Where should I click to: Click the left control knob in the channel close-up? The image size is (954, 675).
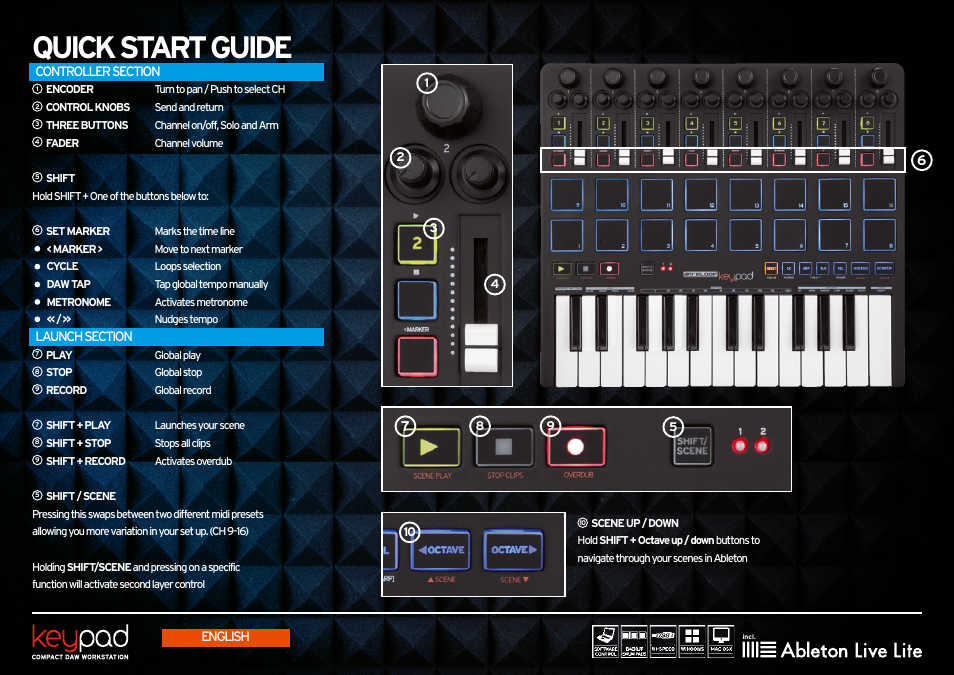pyautogui.click(x=414, y=172)
